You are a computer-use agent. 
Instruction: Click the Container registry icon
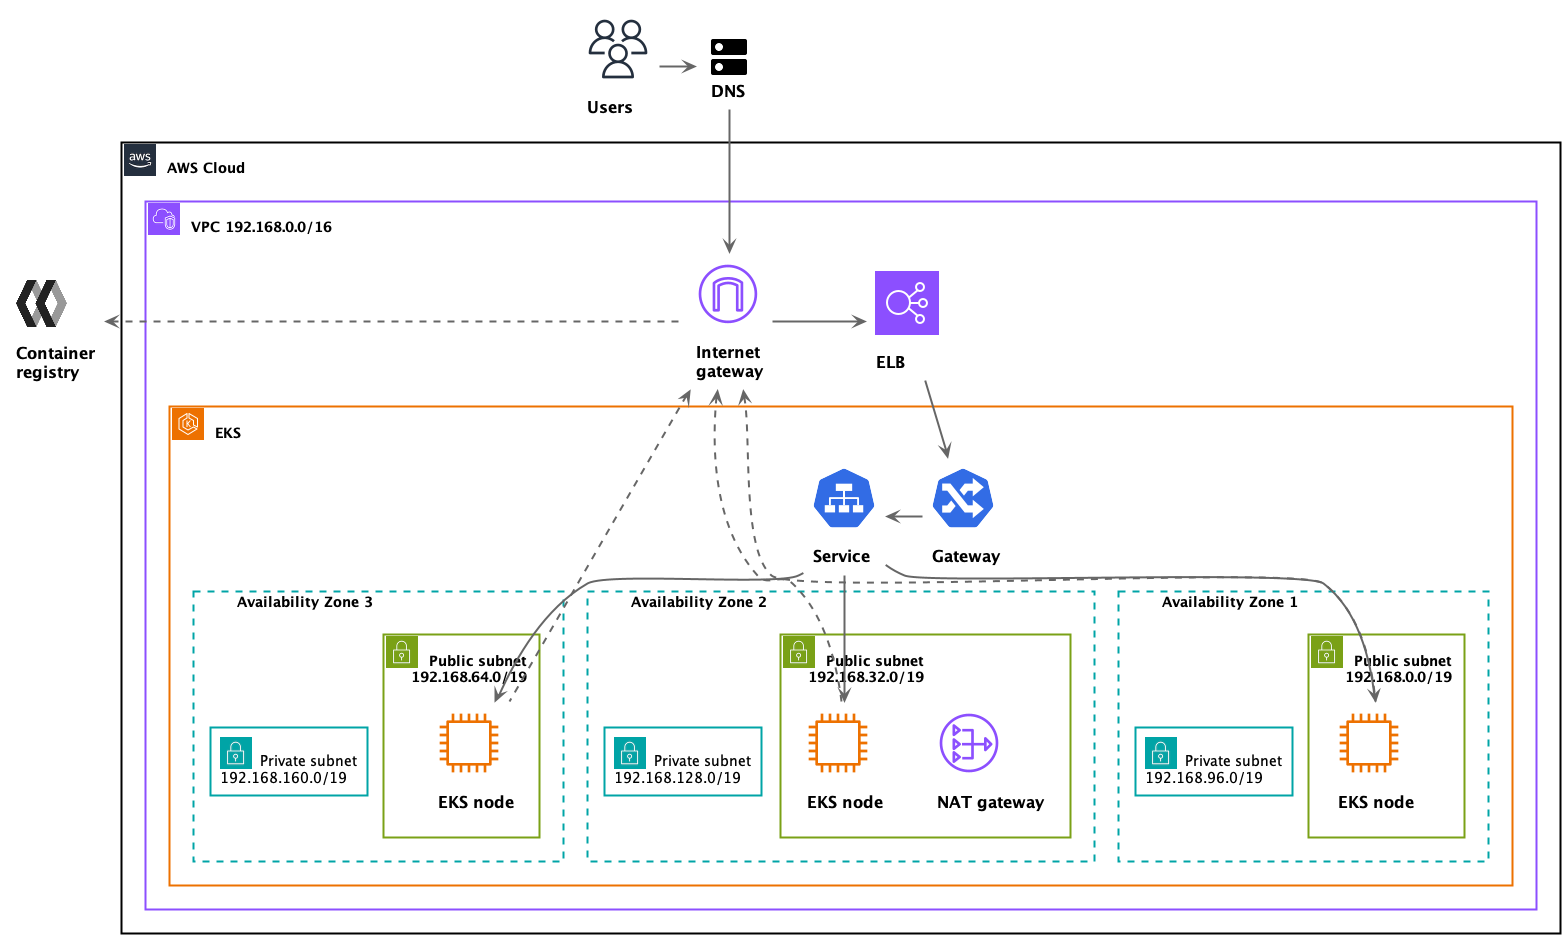pos(42,303)
